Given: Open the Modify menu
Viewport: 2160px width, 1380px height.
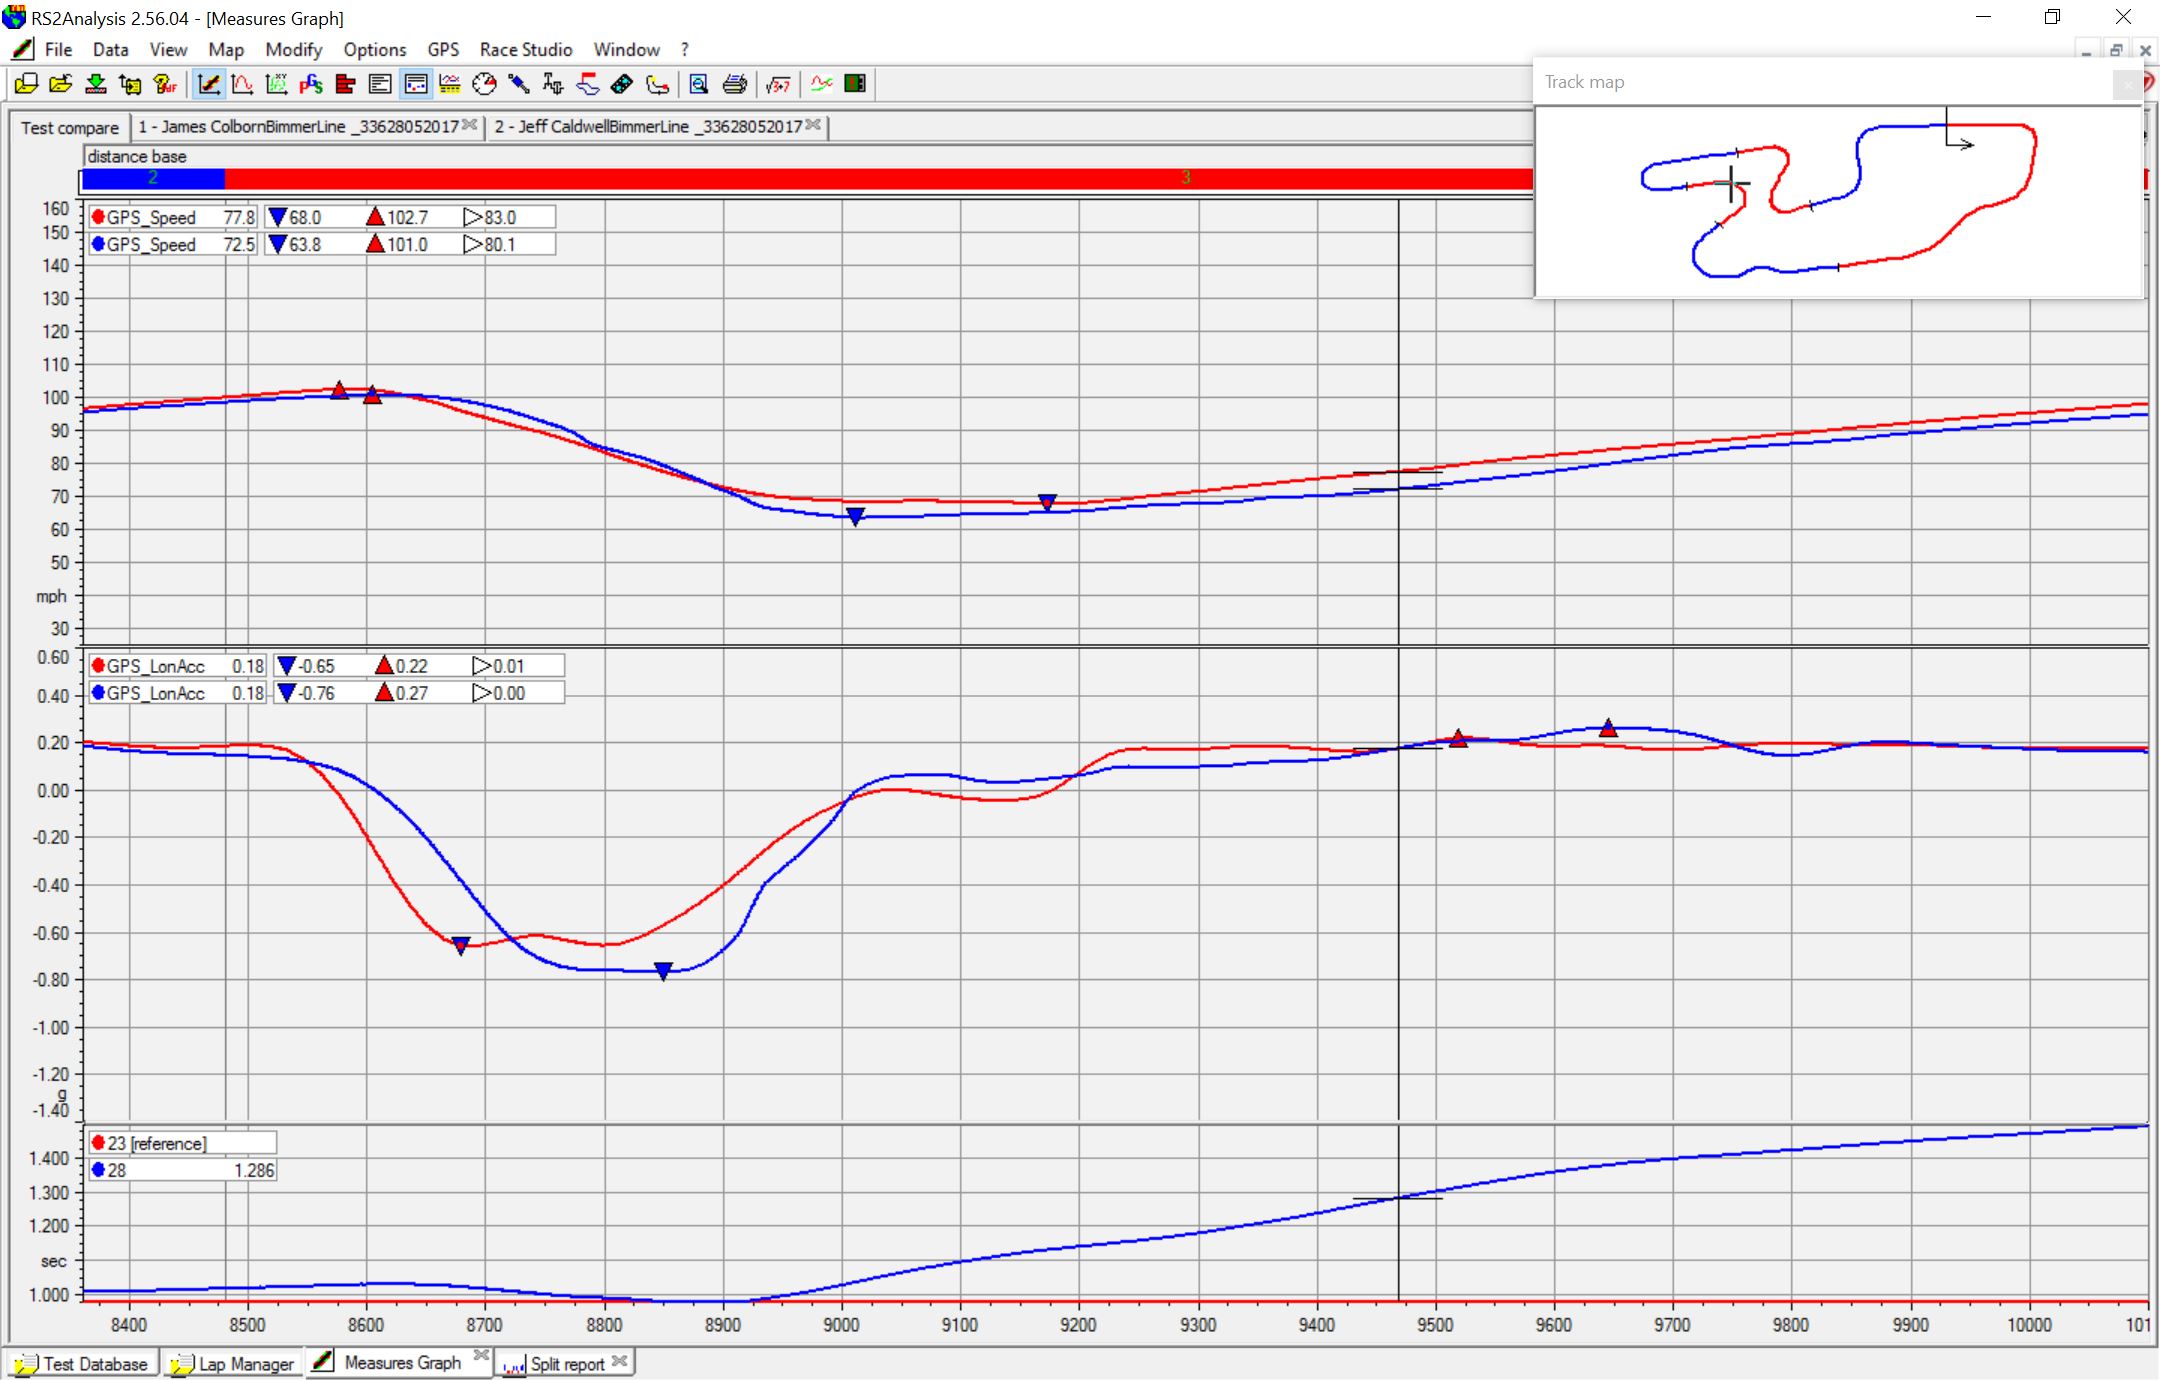Looking at the screenshot, I should [x=293, y=49].
